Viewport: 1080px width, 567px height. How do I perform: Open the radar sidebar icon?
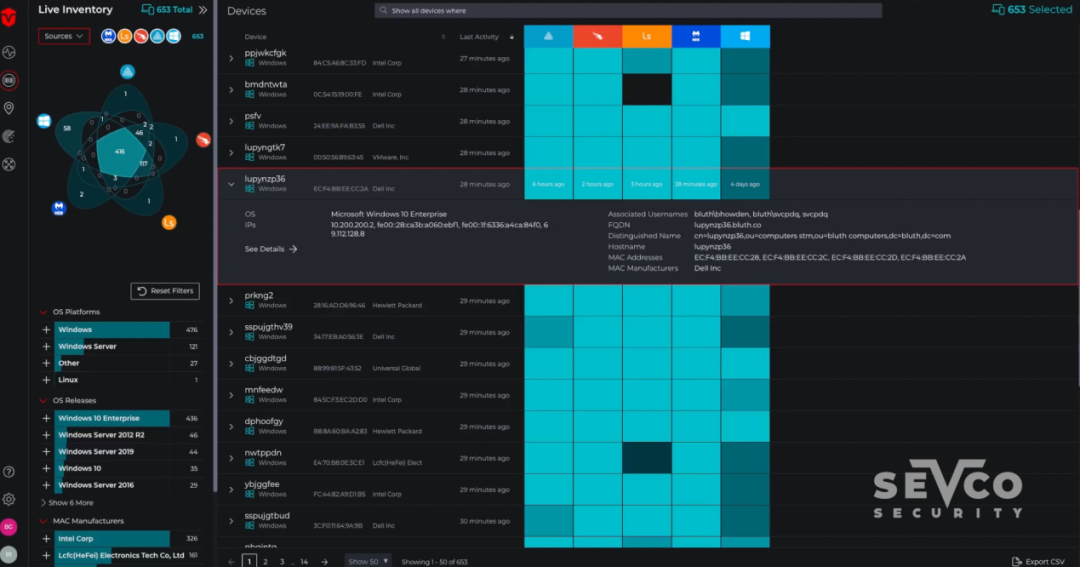pyautogui.click(x=9, y=136)
